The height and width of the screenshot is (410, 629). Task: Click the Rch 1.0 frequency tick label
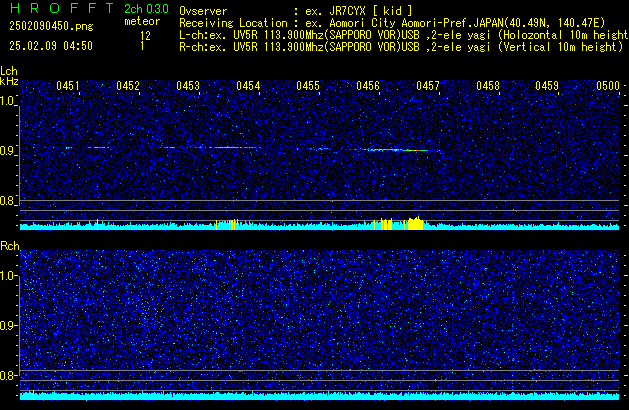pyautogui.click(x=7, y=276)
